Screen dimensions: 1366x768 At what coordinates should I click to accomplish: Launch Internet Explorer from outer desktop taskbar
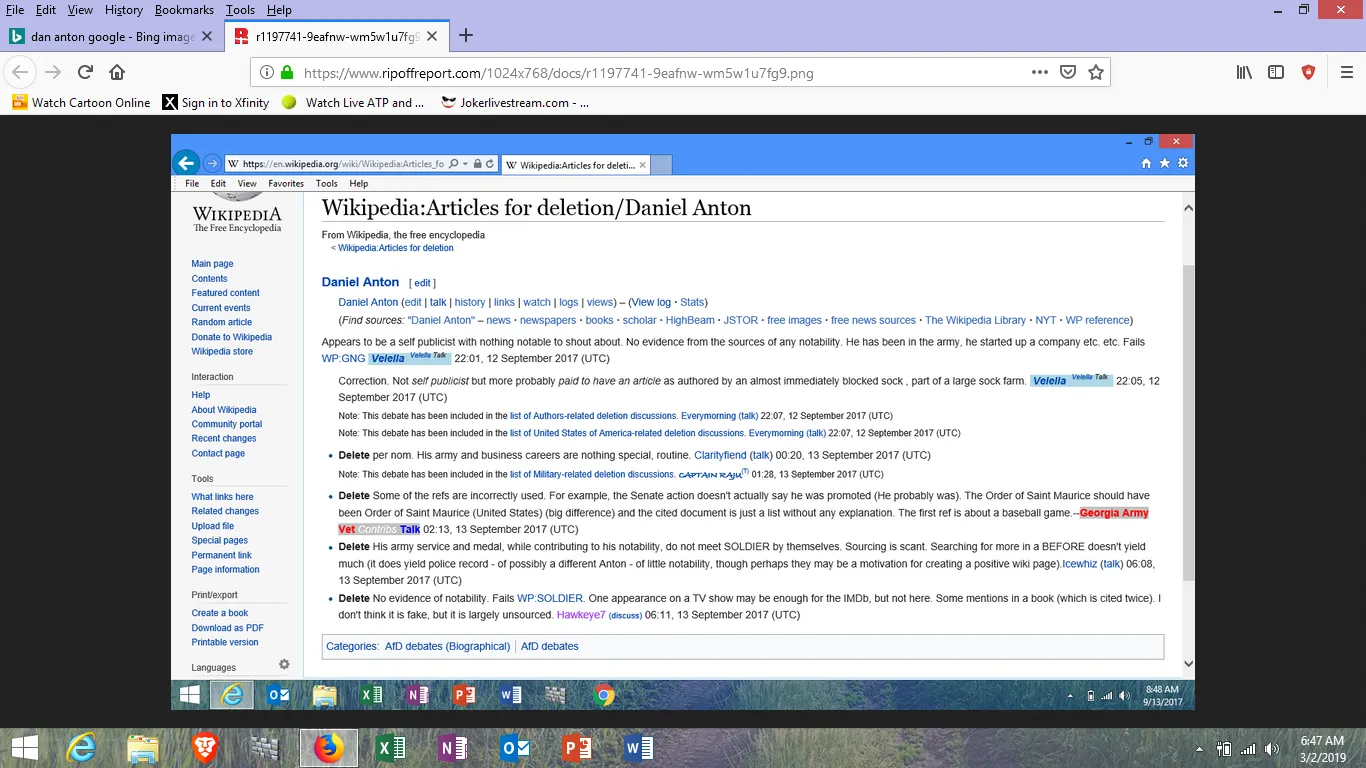coord(81,748)
